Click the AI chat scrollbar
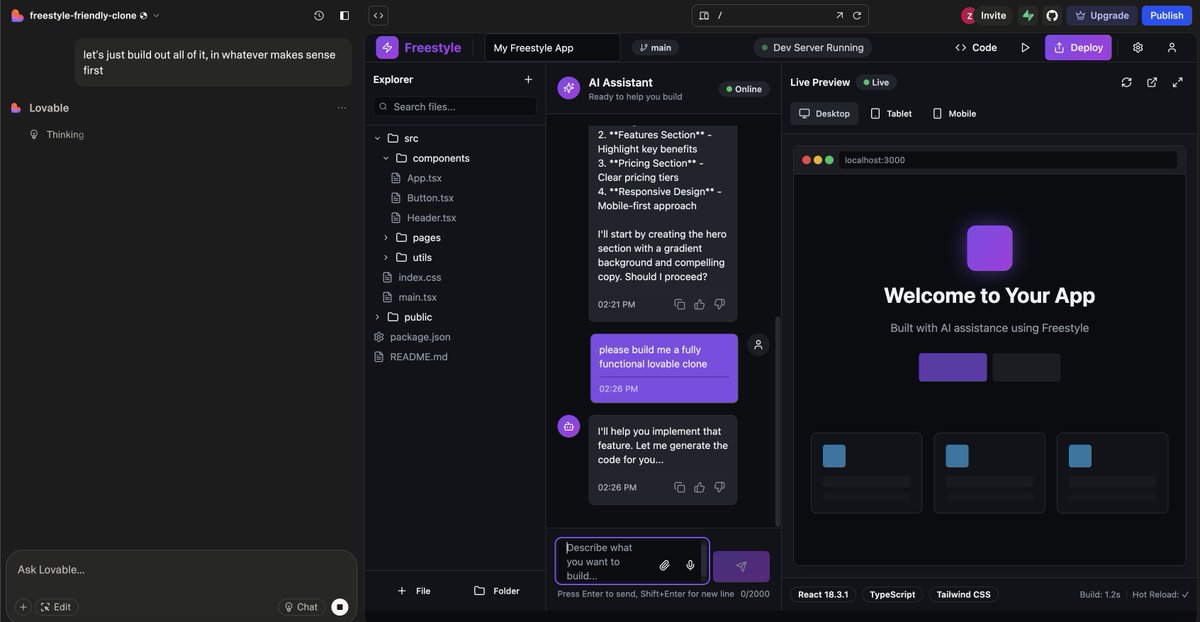The width and height of the screenshot is (1200, 622). 777,420
